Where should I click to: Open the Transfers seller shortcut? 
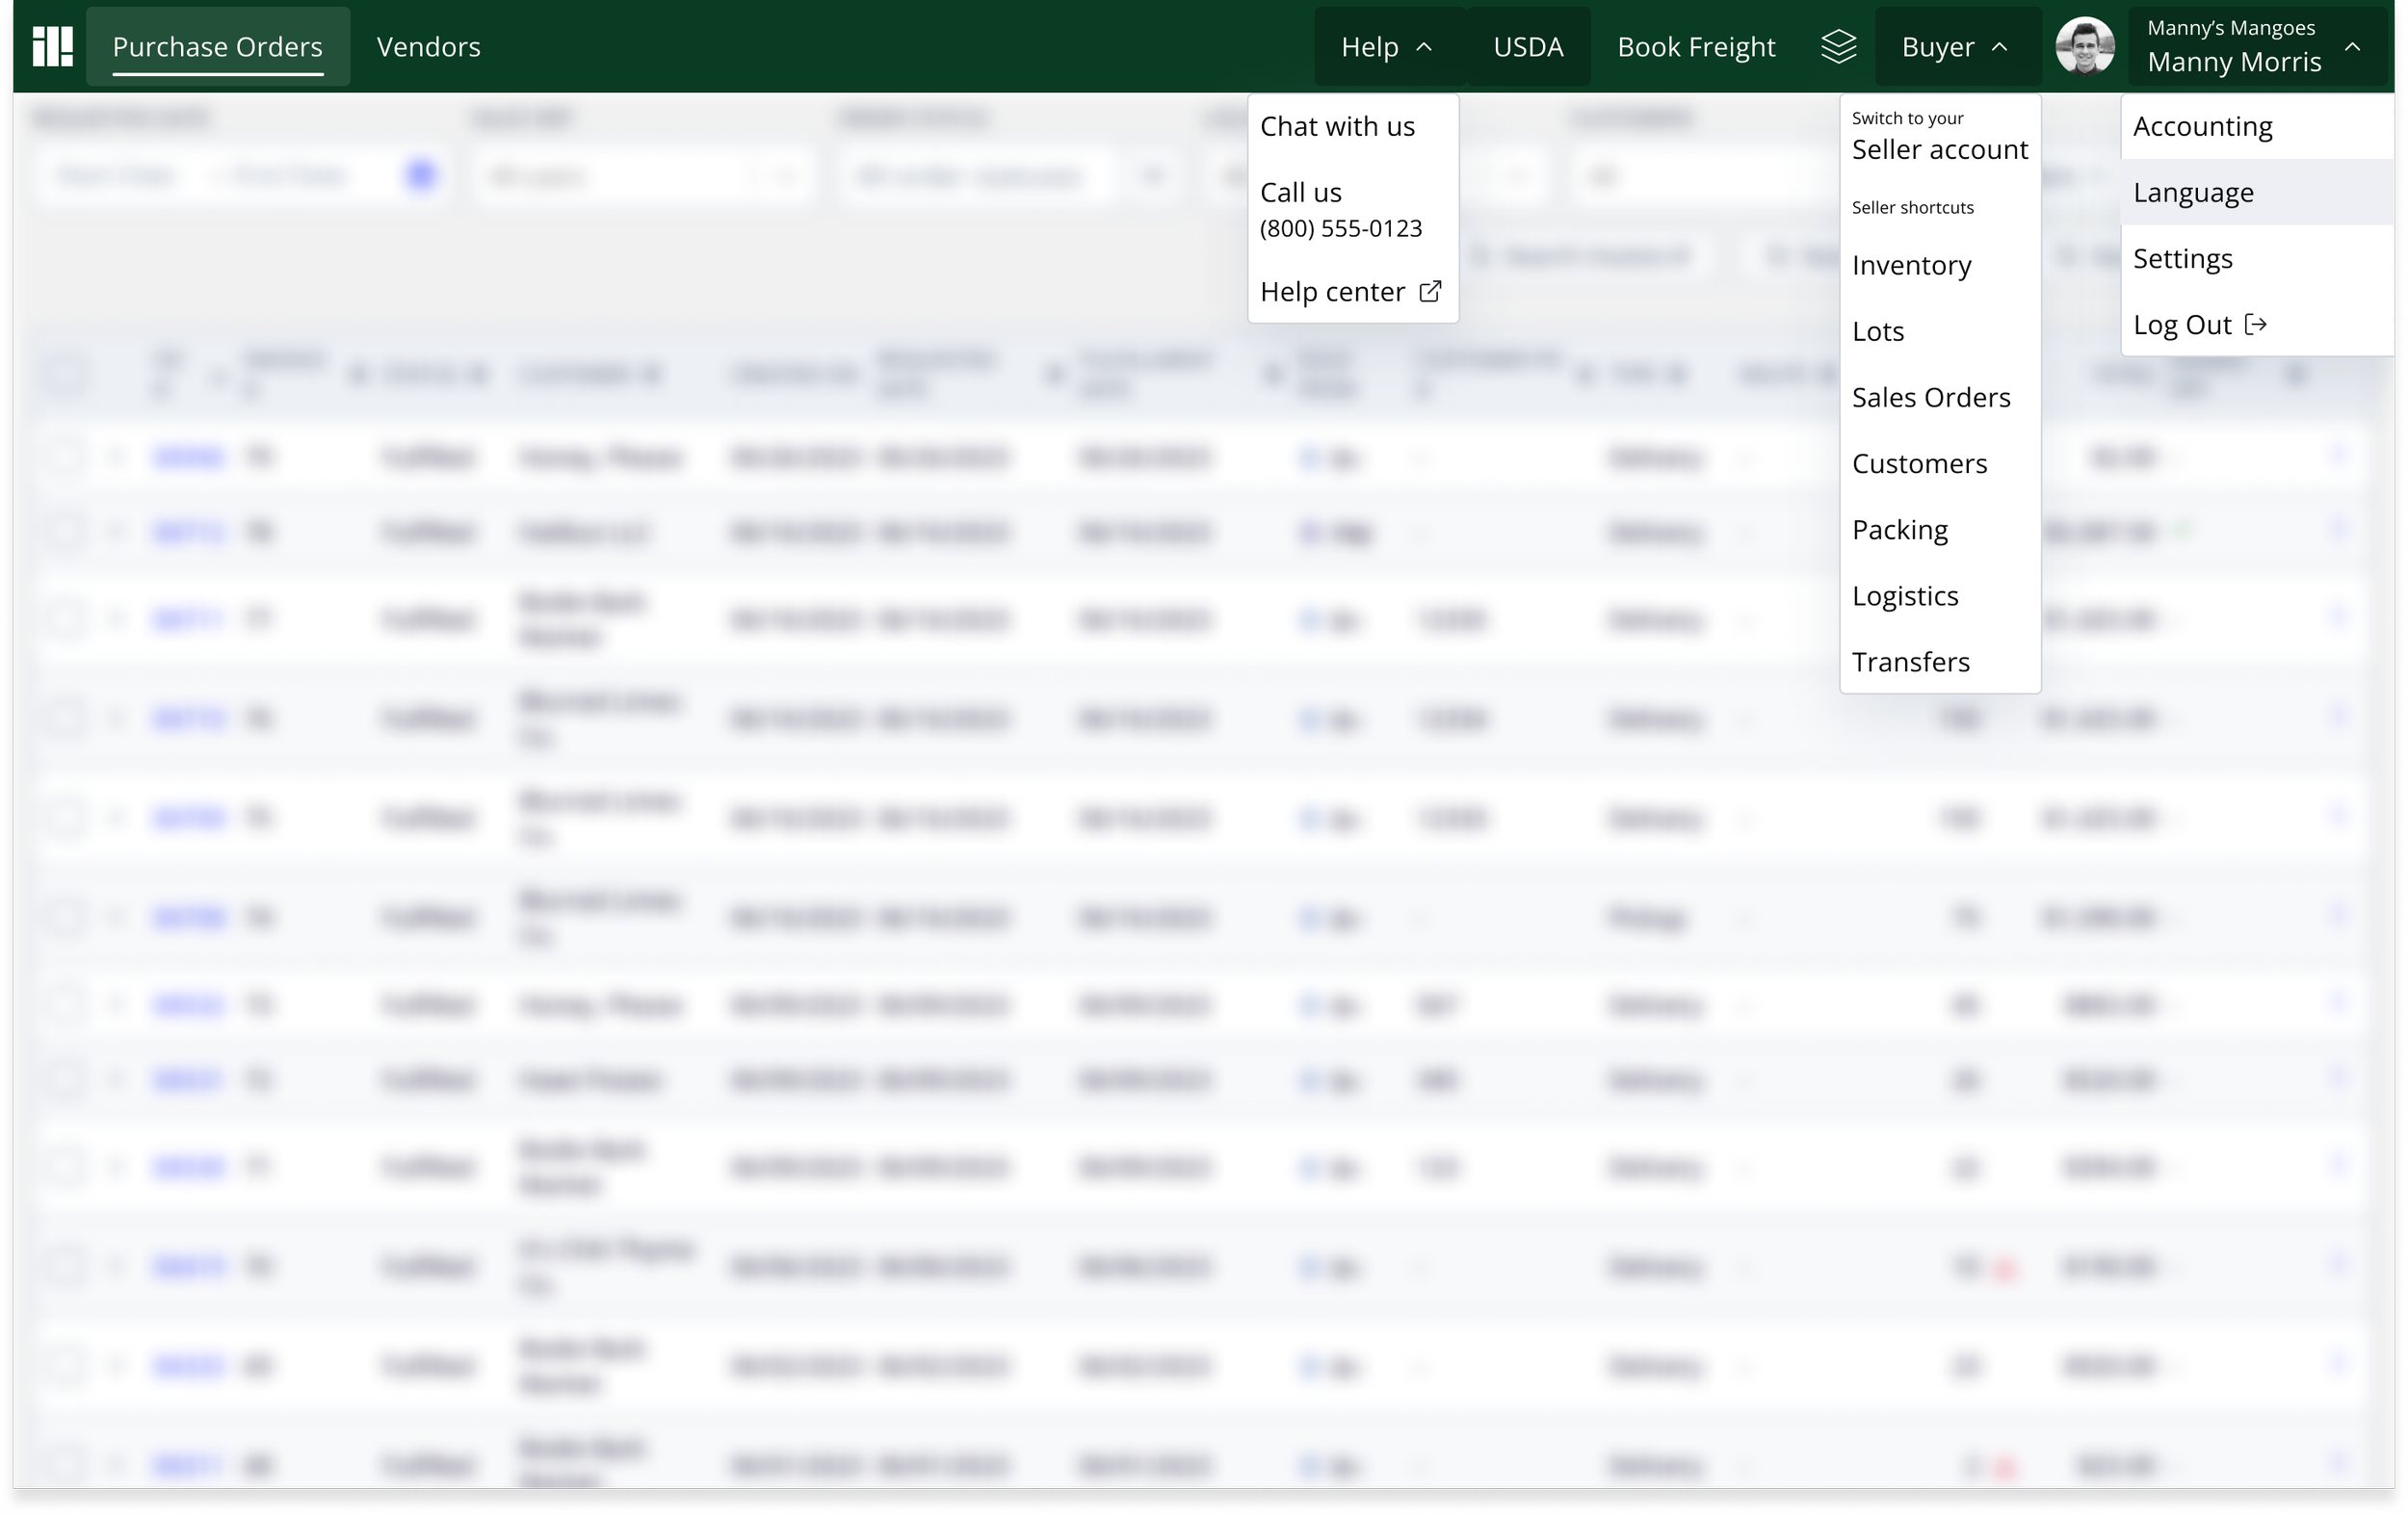(1910, 662)
